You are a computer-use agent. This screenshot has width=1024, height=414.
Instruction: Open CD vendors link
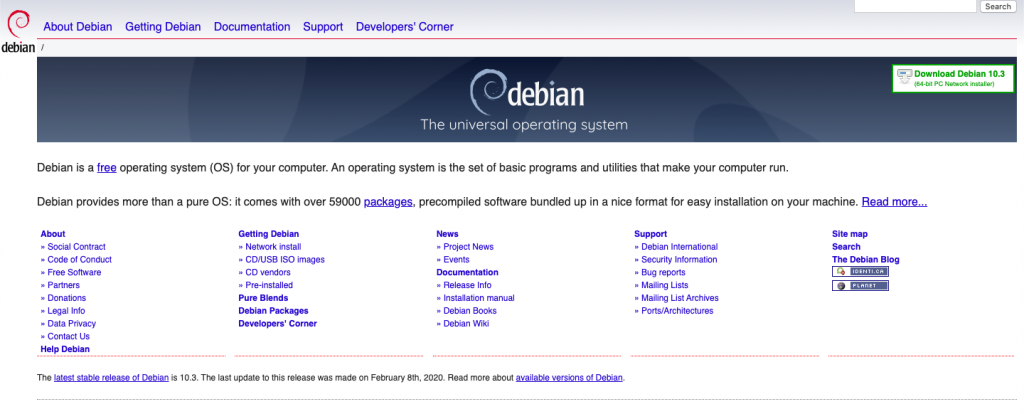pyautogui.click(x=268, y=272)
